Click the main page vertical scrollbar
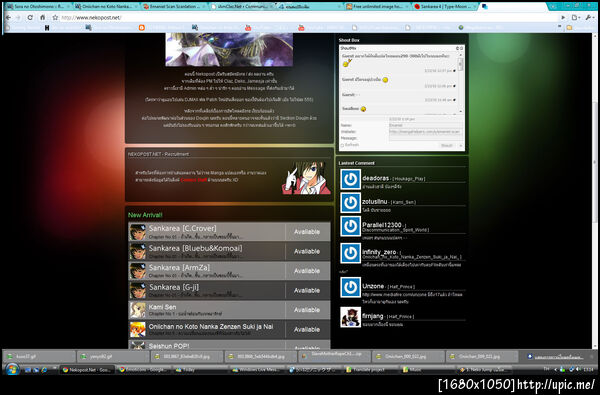 click(x=595, y=163)
